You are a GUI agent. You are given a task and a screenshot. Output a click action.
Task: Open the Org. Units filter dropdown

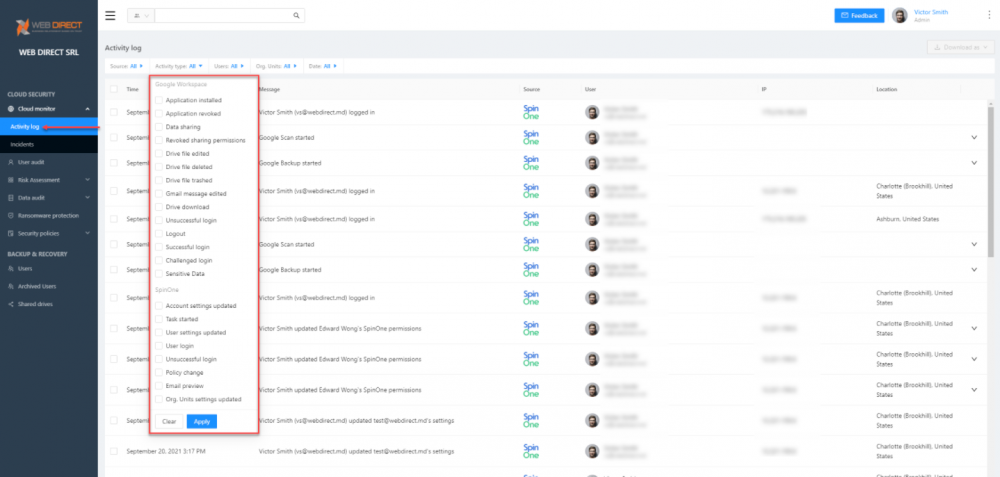[x=277, y=66]
